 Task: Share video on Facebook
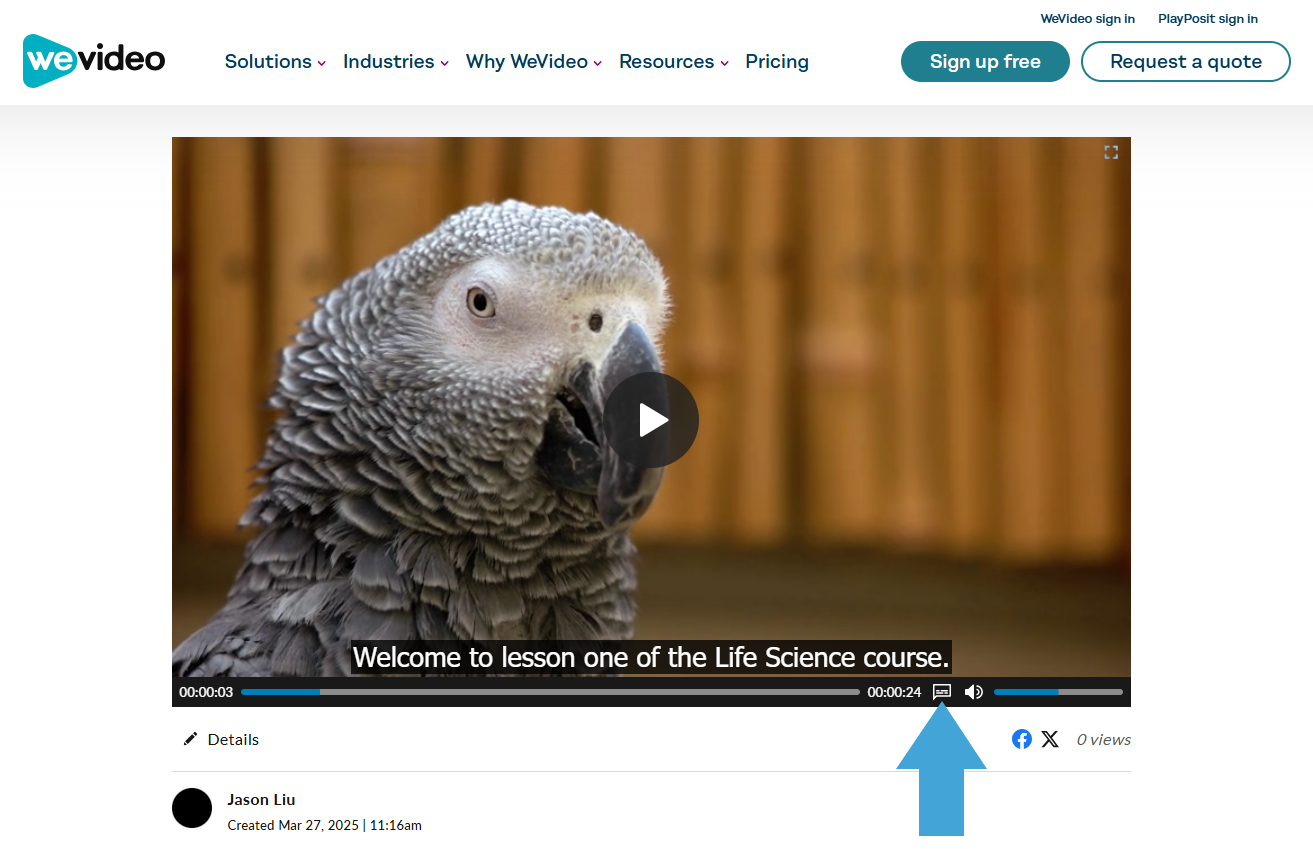coord(1021,739)
